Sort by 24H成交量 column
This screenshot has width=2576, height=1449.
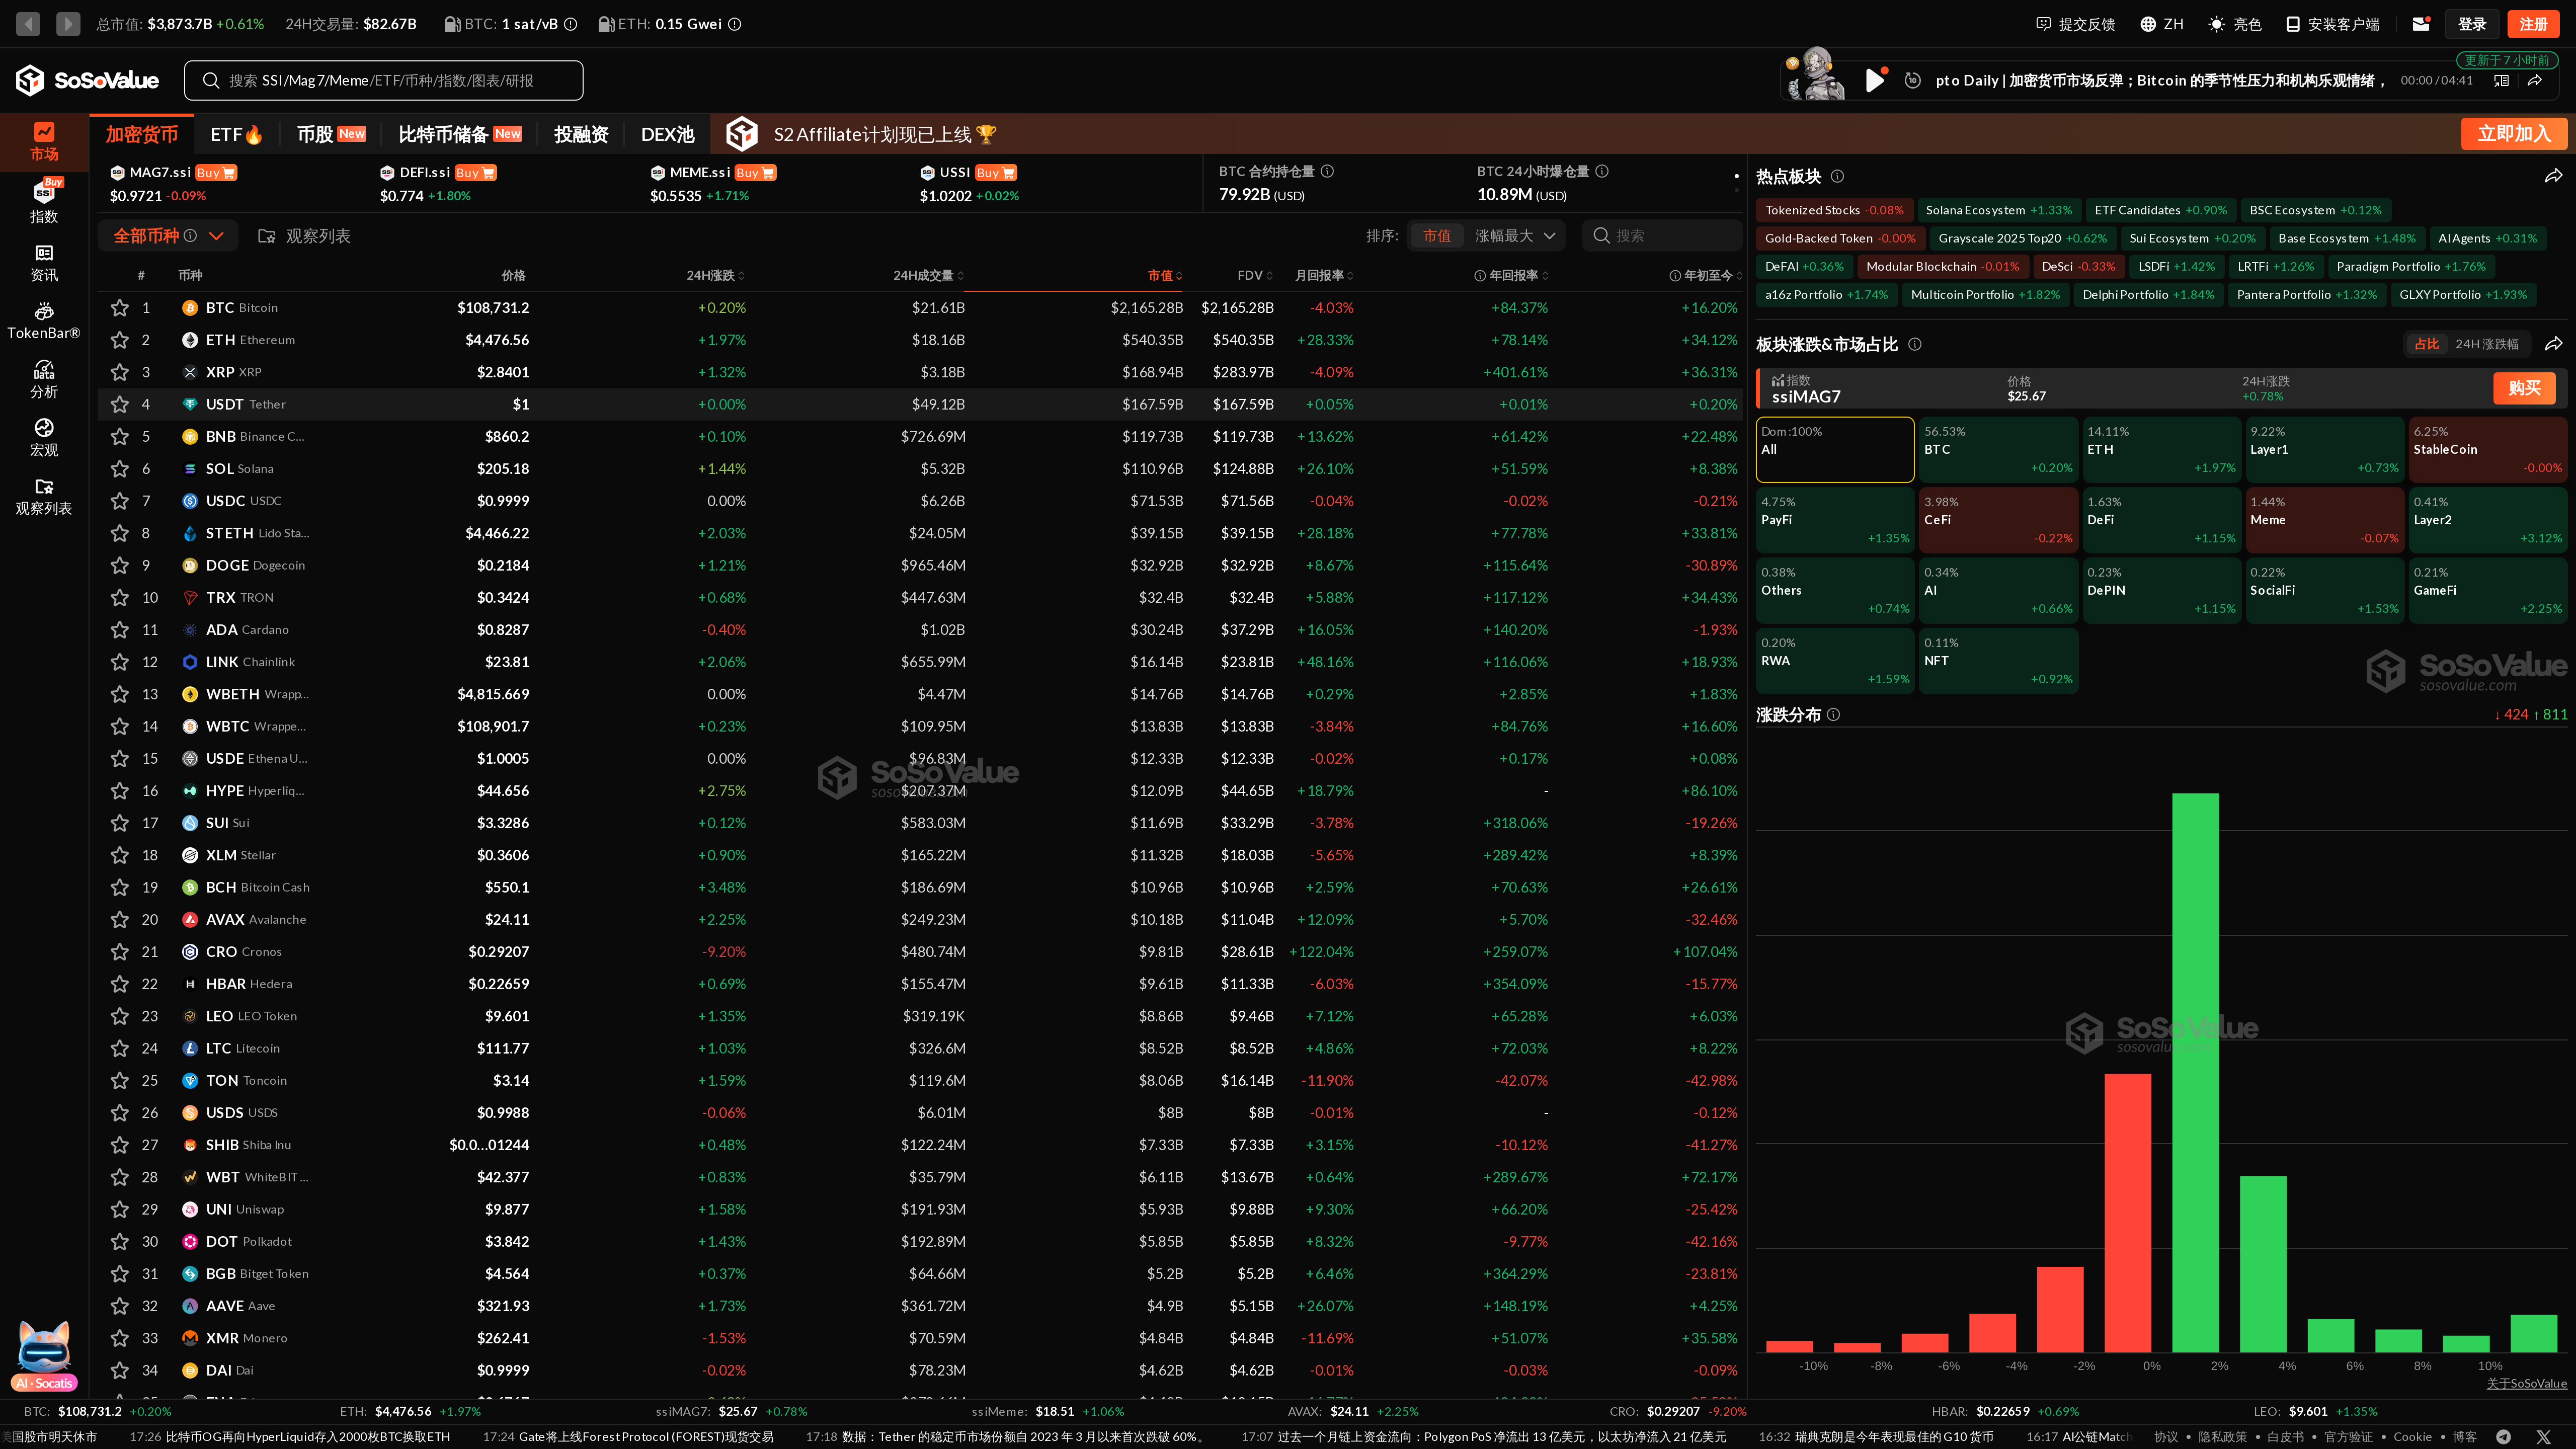click(x=929, y=275)
